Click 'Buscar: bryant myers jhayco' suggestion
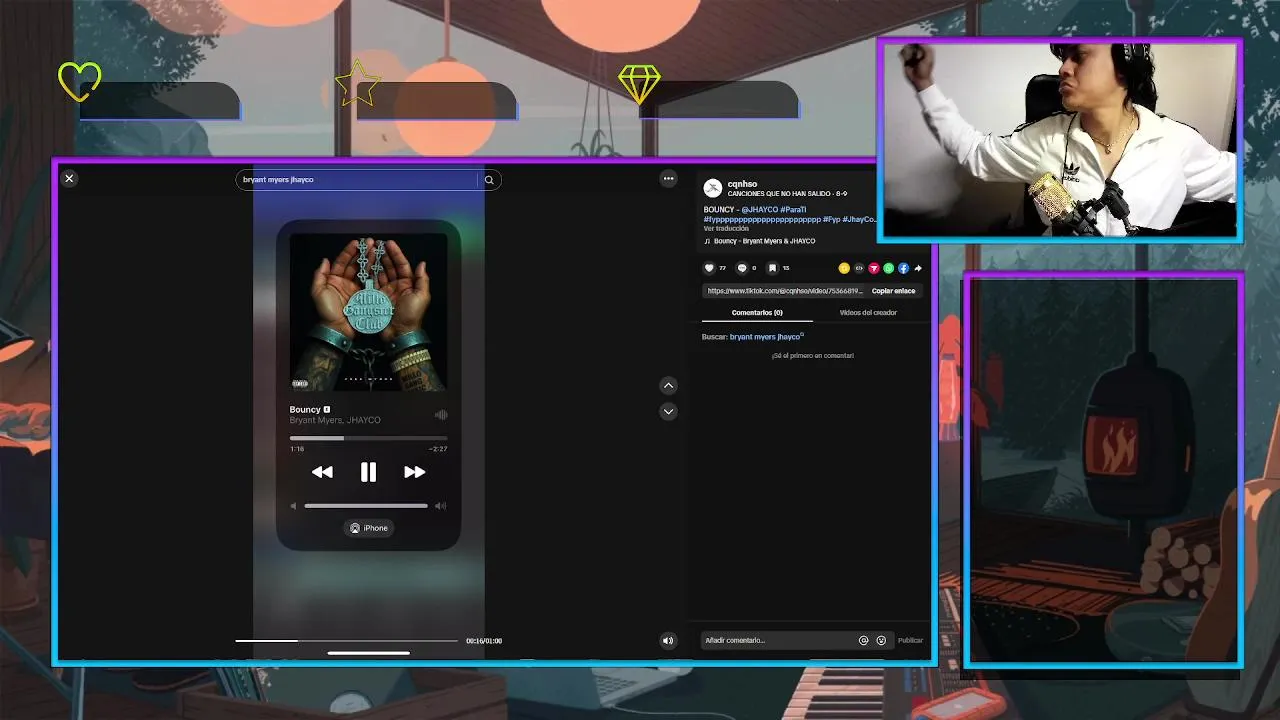 752,337
